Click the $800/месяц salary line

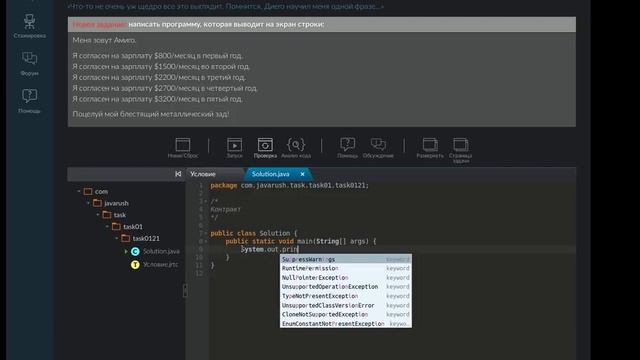(158, 56)
